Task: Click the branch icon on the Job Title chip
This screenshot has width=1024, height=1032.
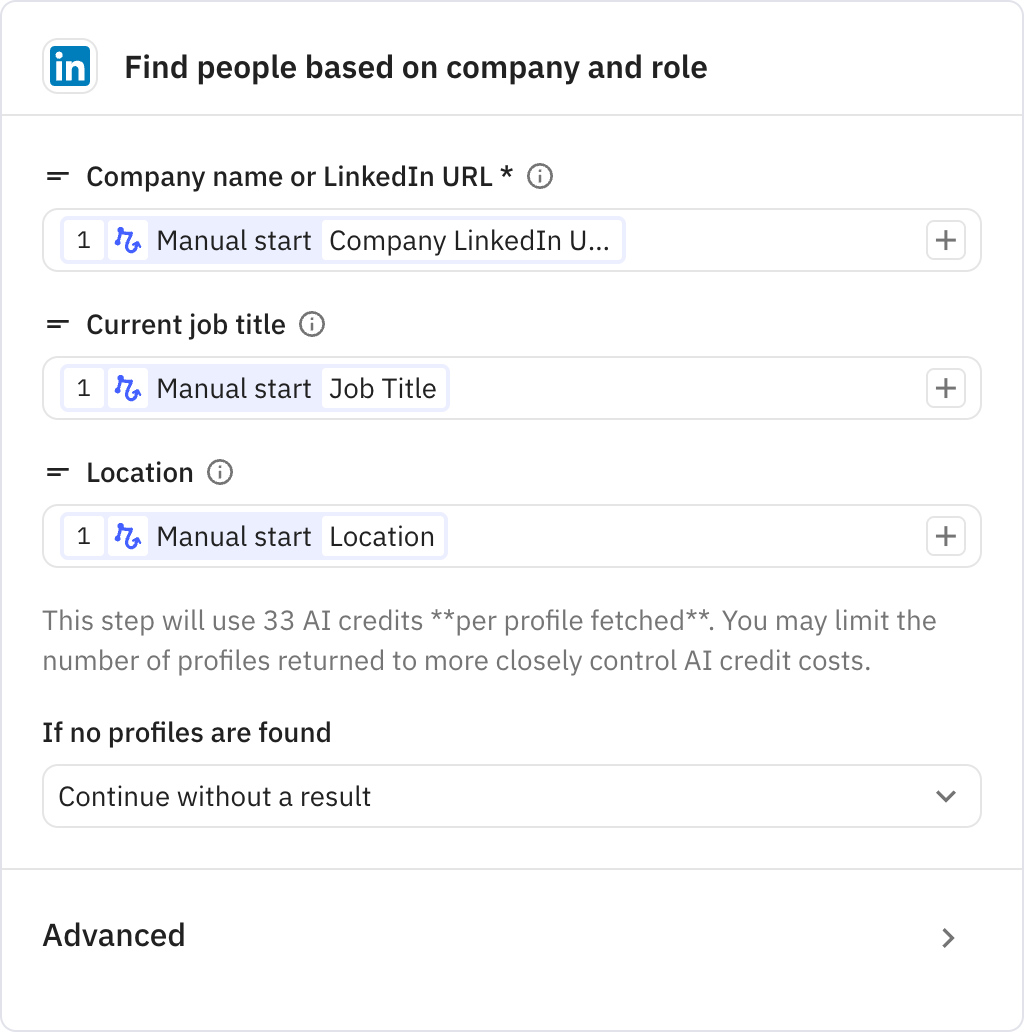Action: (x=130, y=388)
